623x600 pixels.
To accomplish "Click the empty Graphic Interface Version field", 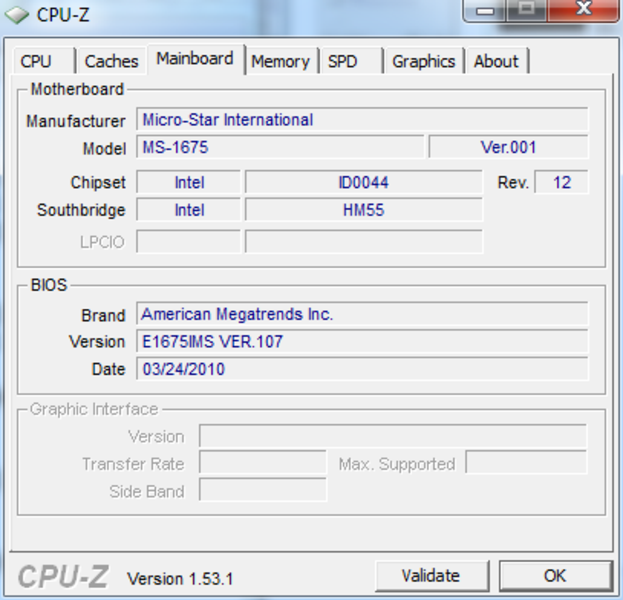I will point(393,436).
